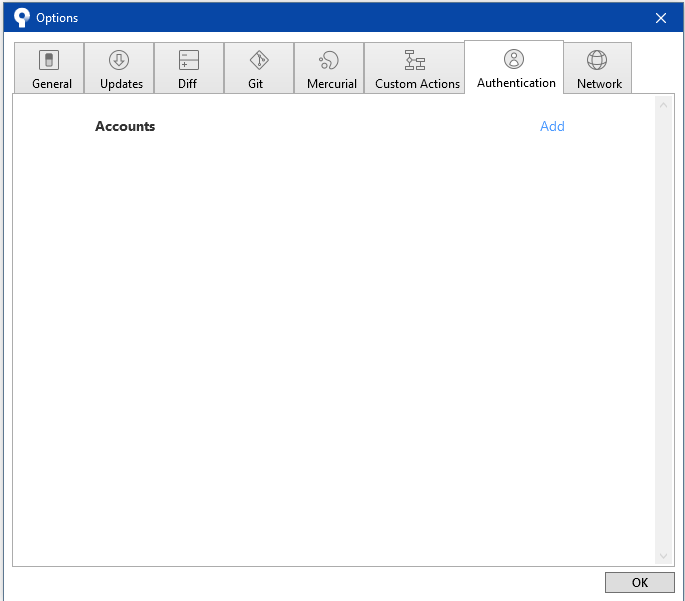The height and width of the screenshot is (601, 685).
Task: Click the Authentication person icon
Action: [514, 59]
